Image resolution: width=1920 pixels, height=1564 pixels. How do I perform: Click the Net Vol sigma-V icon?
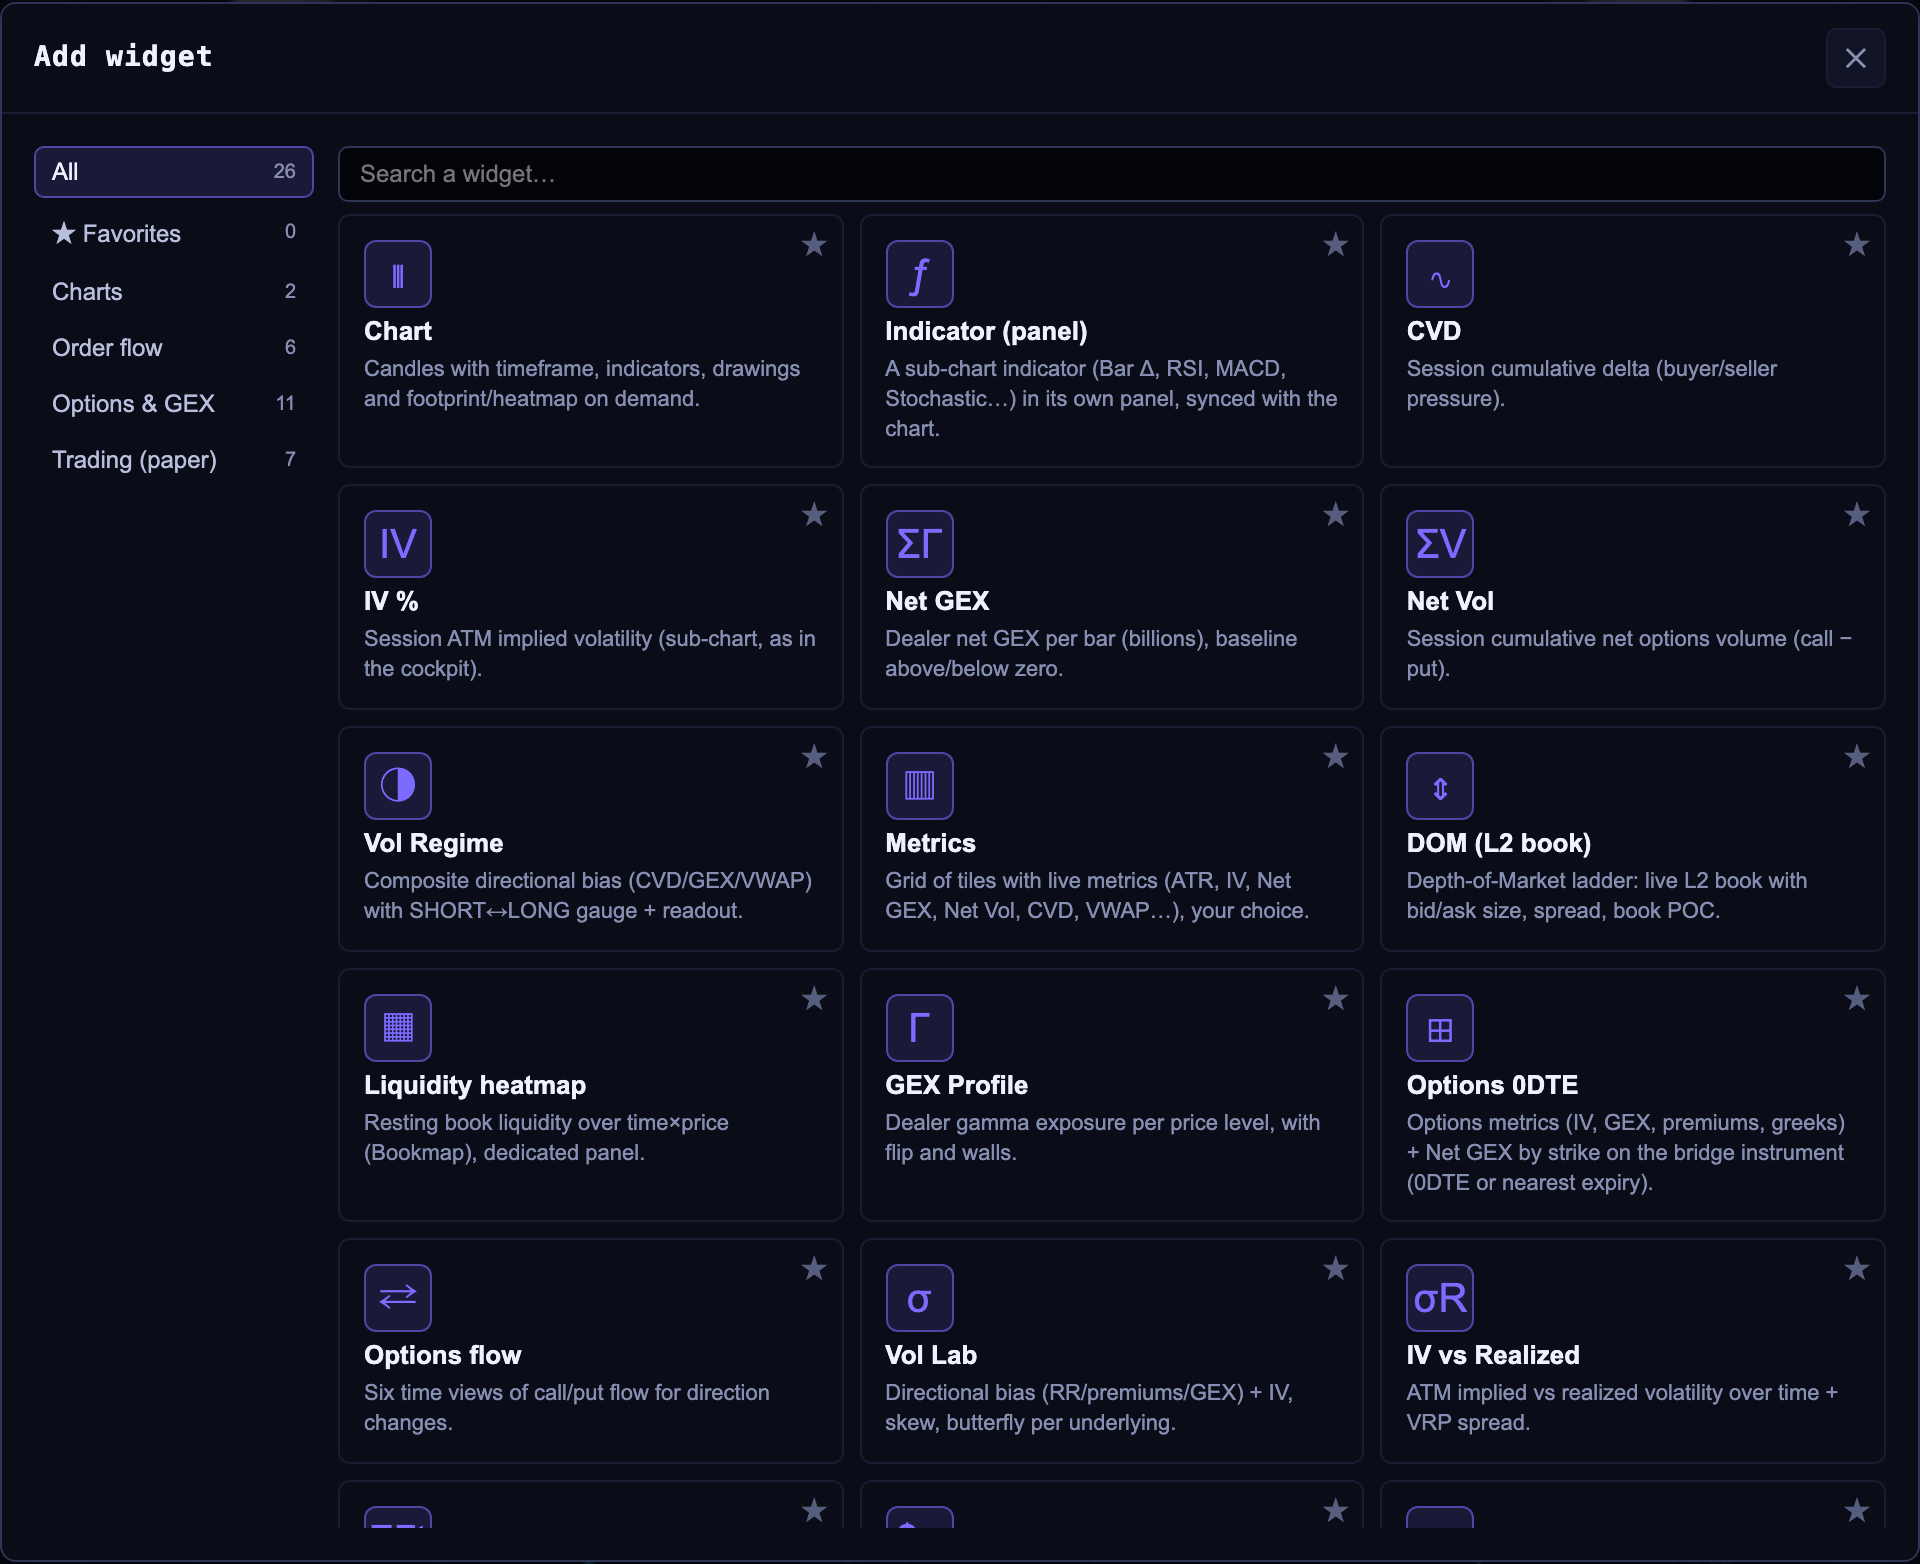1440,544
